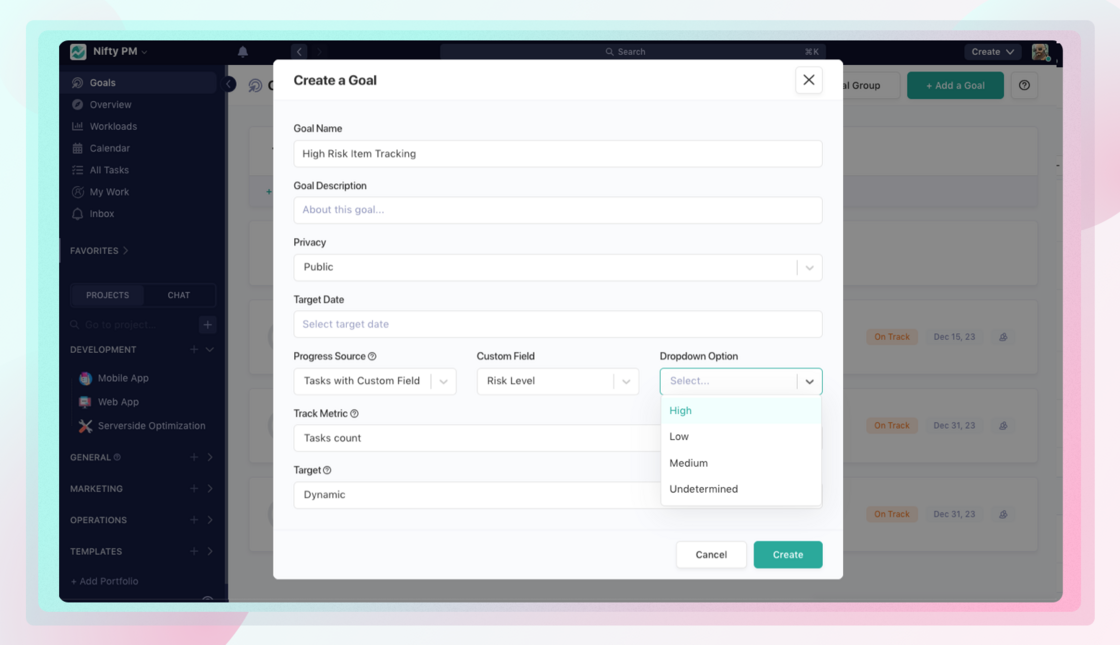
Task: Open the help question mark icon
Action: click(1024, 86)
